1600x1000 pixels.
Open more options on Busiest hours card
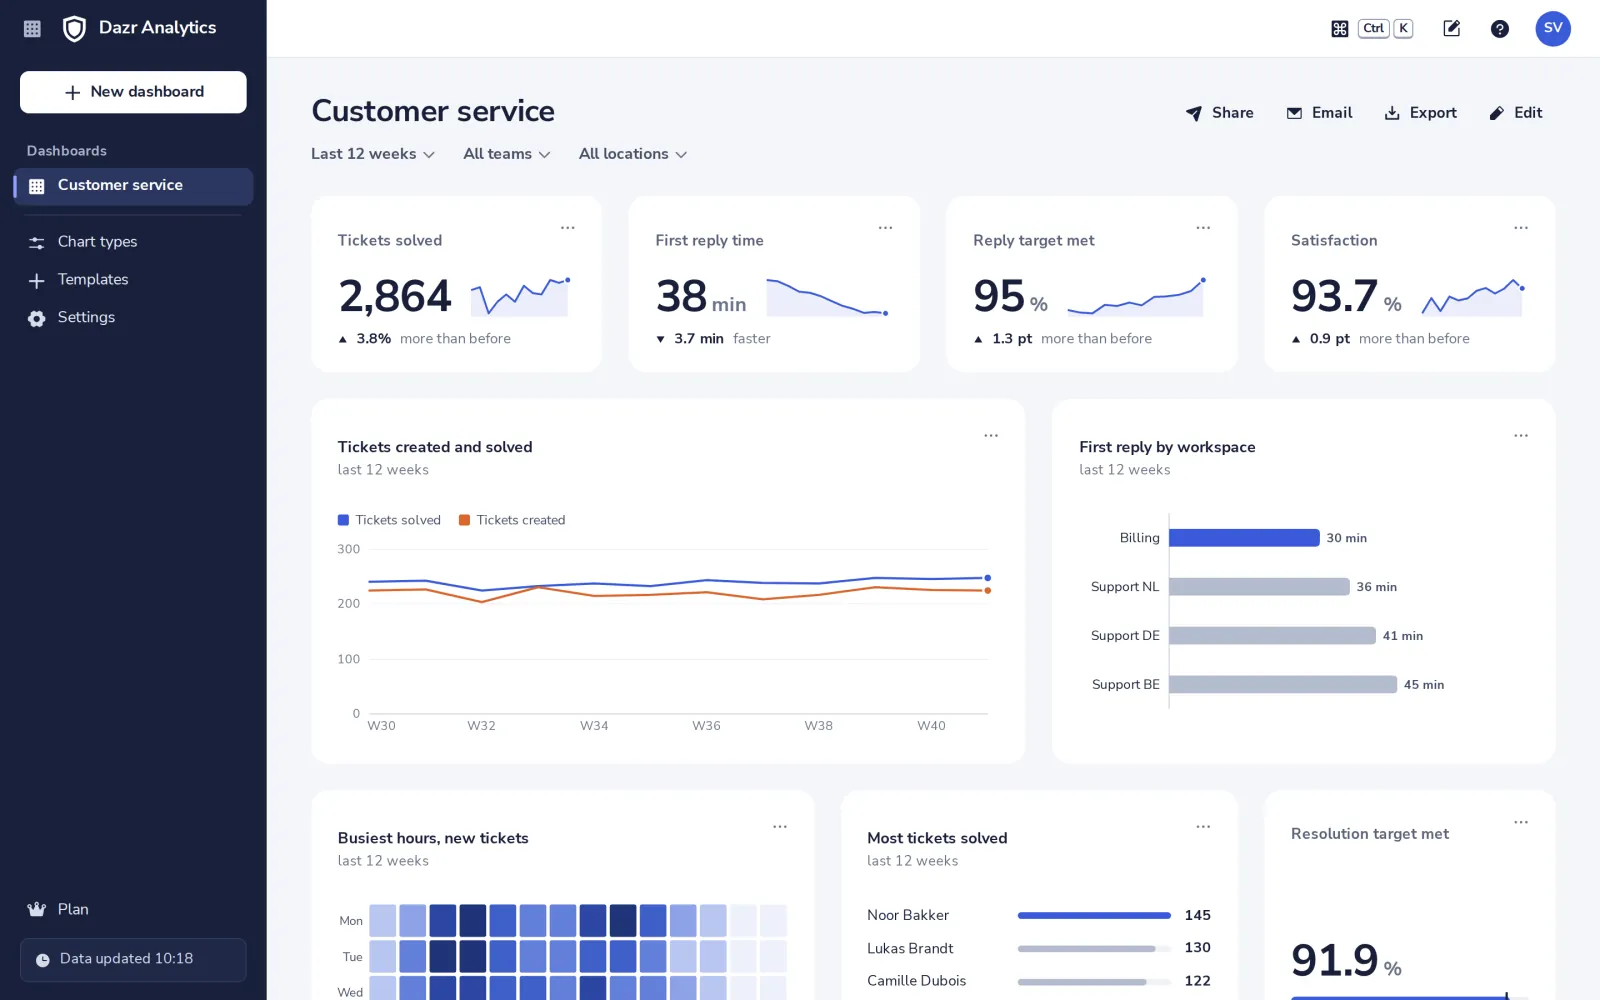[x=780, y=827]
